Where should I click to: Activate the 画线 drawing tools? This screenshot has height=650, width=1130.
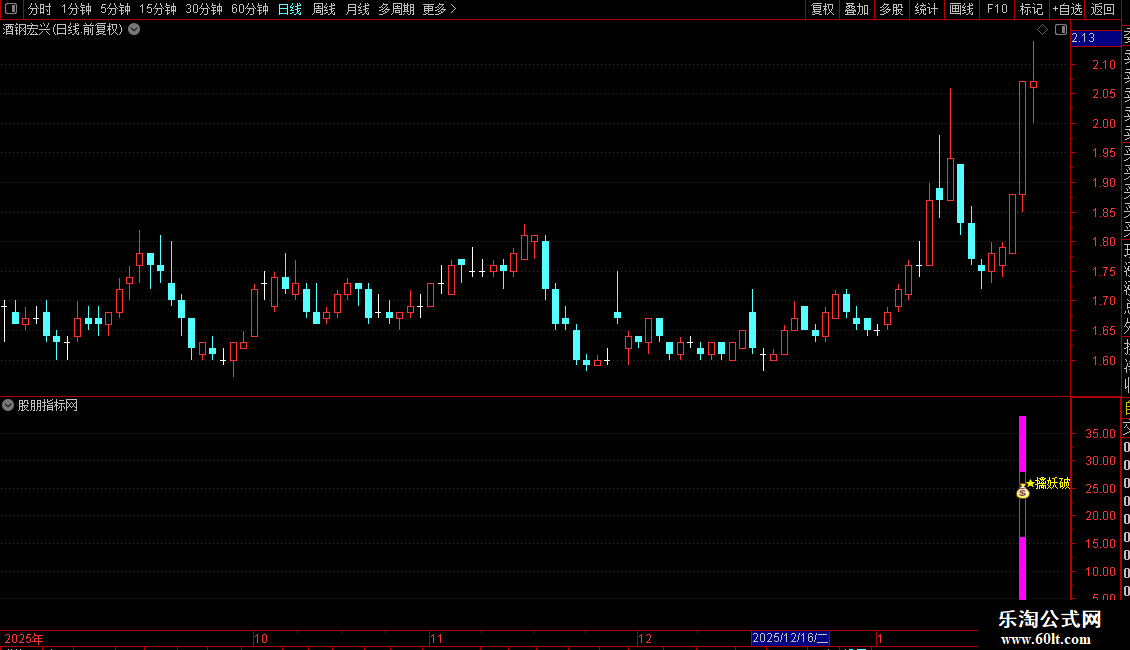pos(961,9)
